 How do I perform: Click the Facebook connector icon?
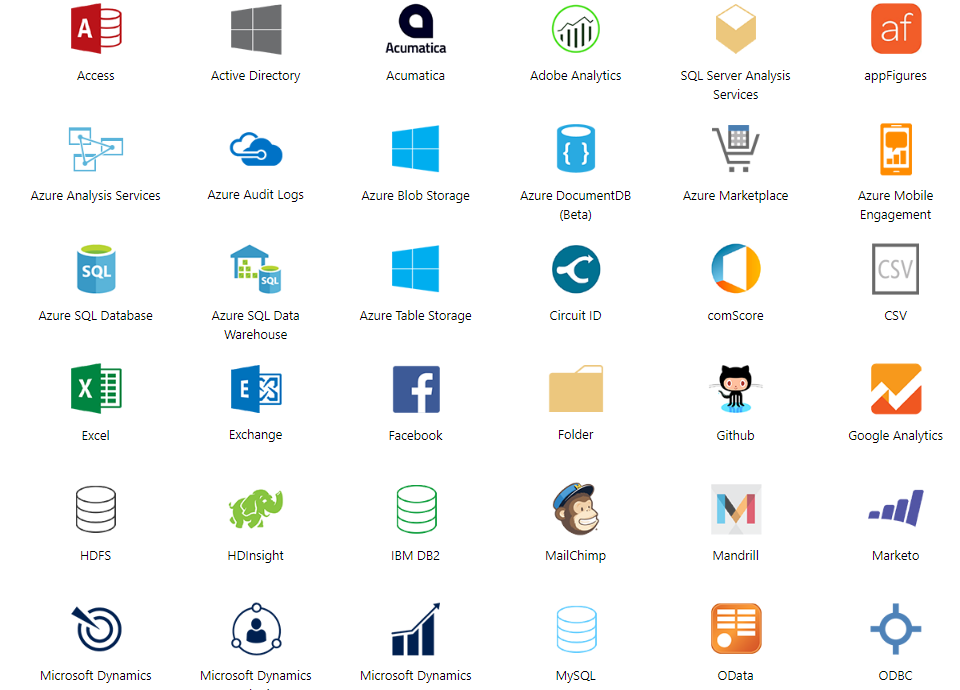click(416, 388)
